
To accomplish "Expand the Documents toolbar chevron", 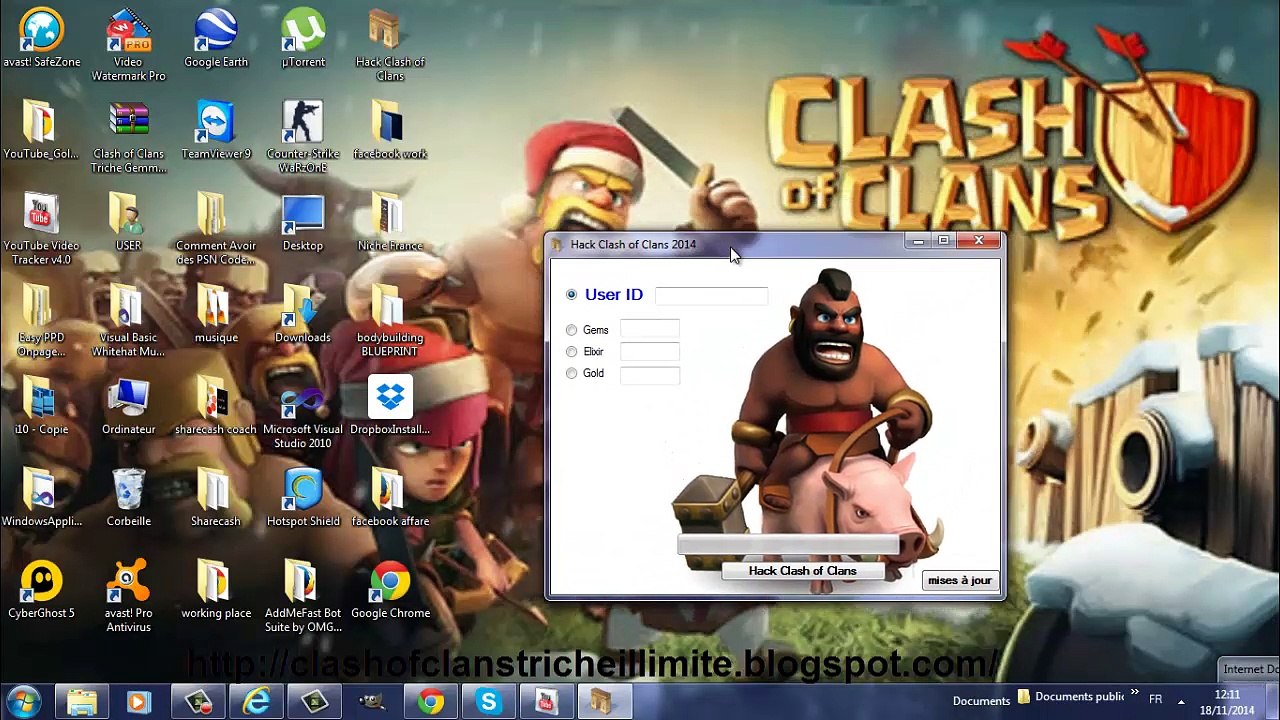I will (1134, 694).
